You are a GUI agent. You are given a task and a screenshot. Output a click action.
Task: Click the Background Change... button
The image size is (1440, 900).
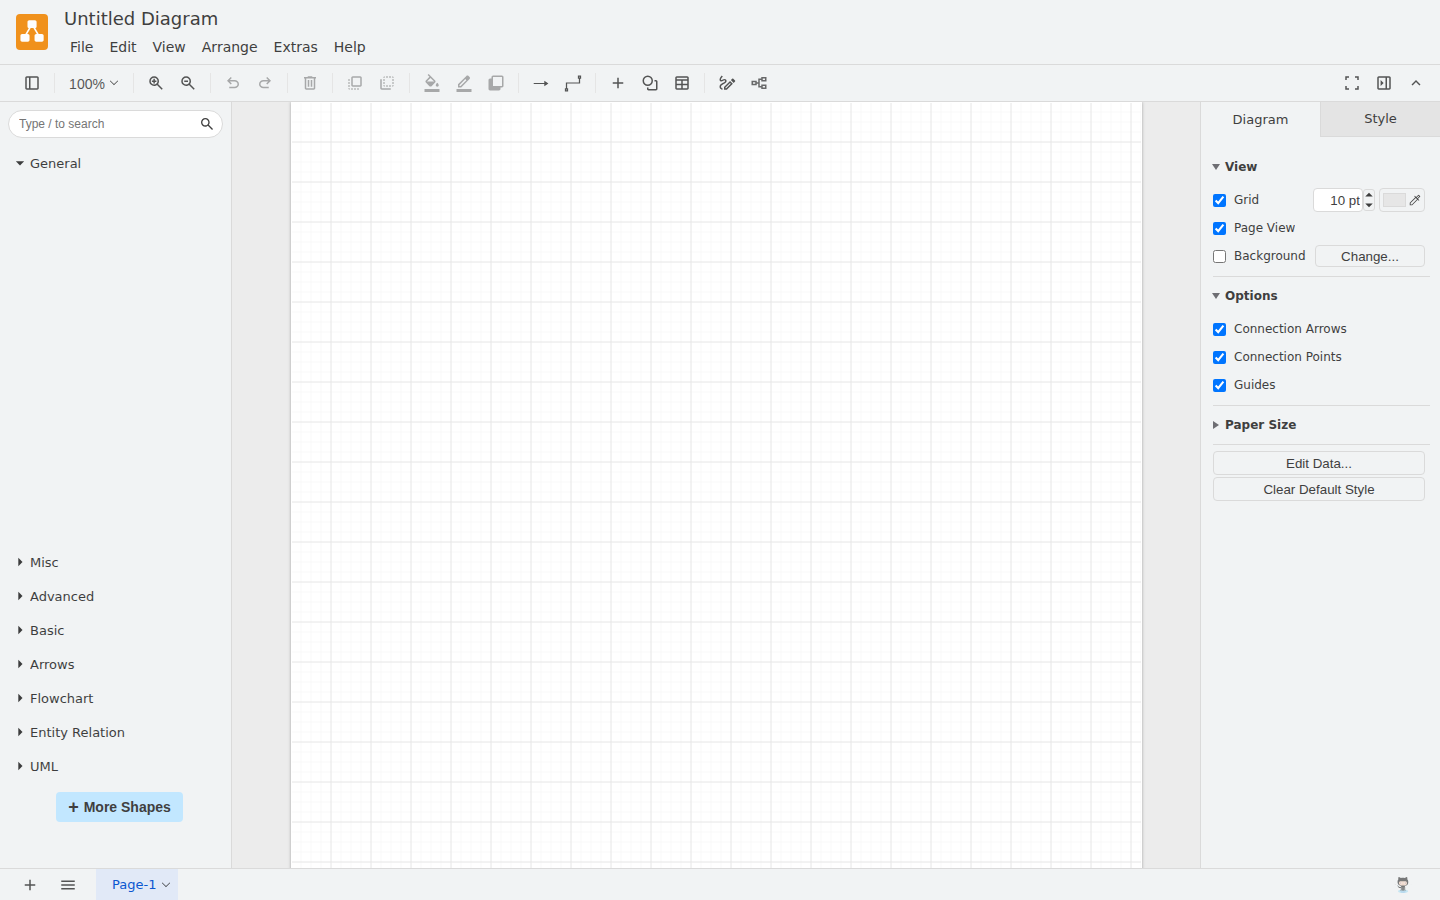pos(1369,256)
